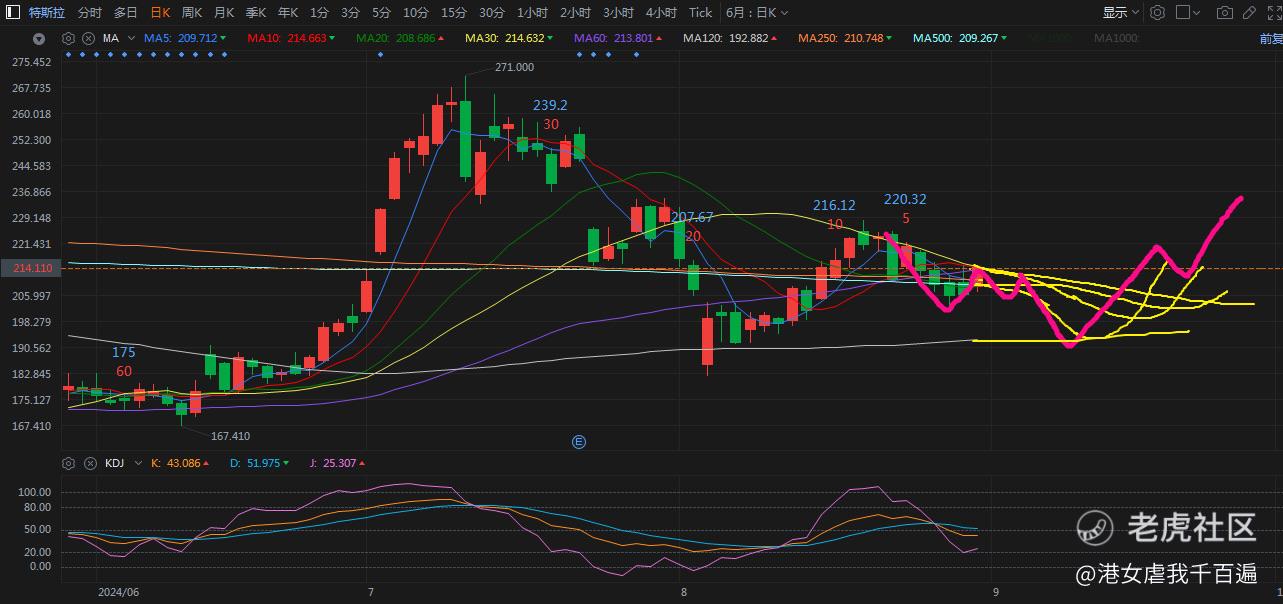Expand the 6月:日K range dropdown
The height and width of the screenshot is (604, 1283).
click(757, 13)
